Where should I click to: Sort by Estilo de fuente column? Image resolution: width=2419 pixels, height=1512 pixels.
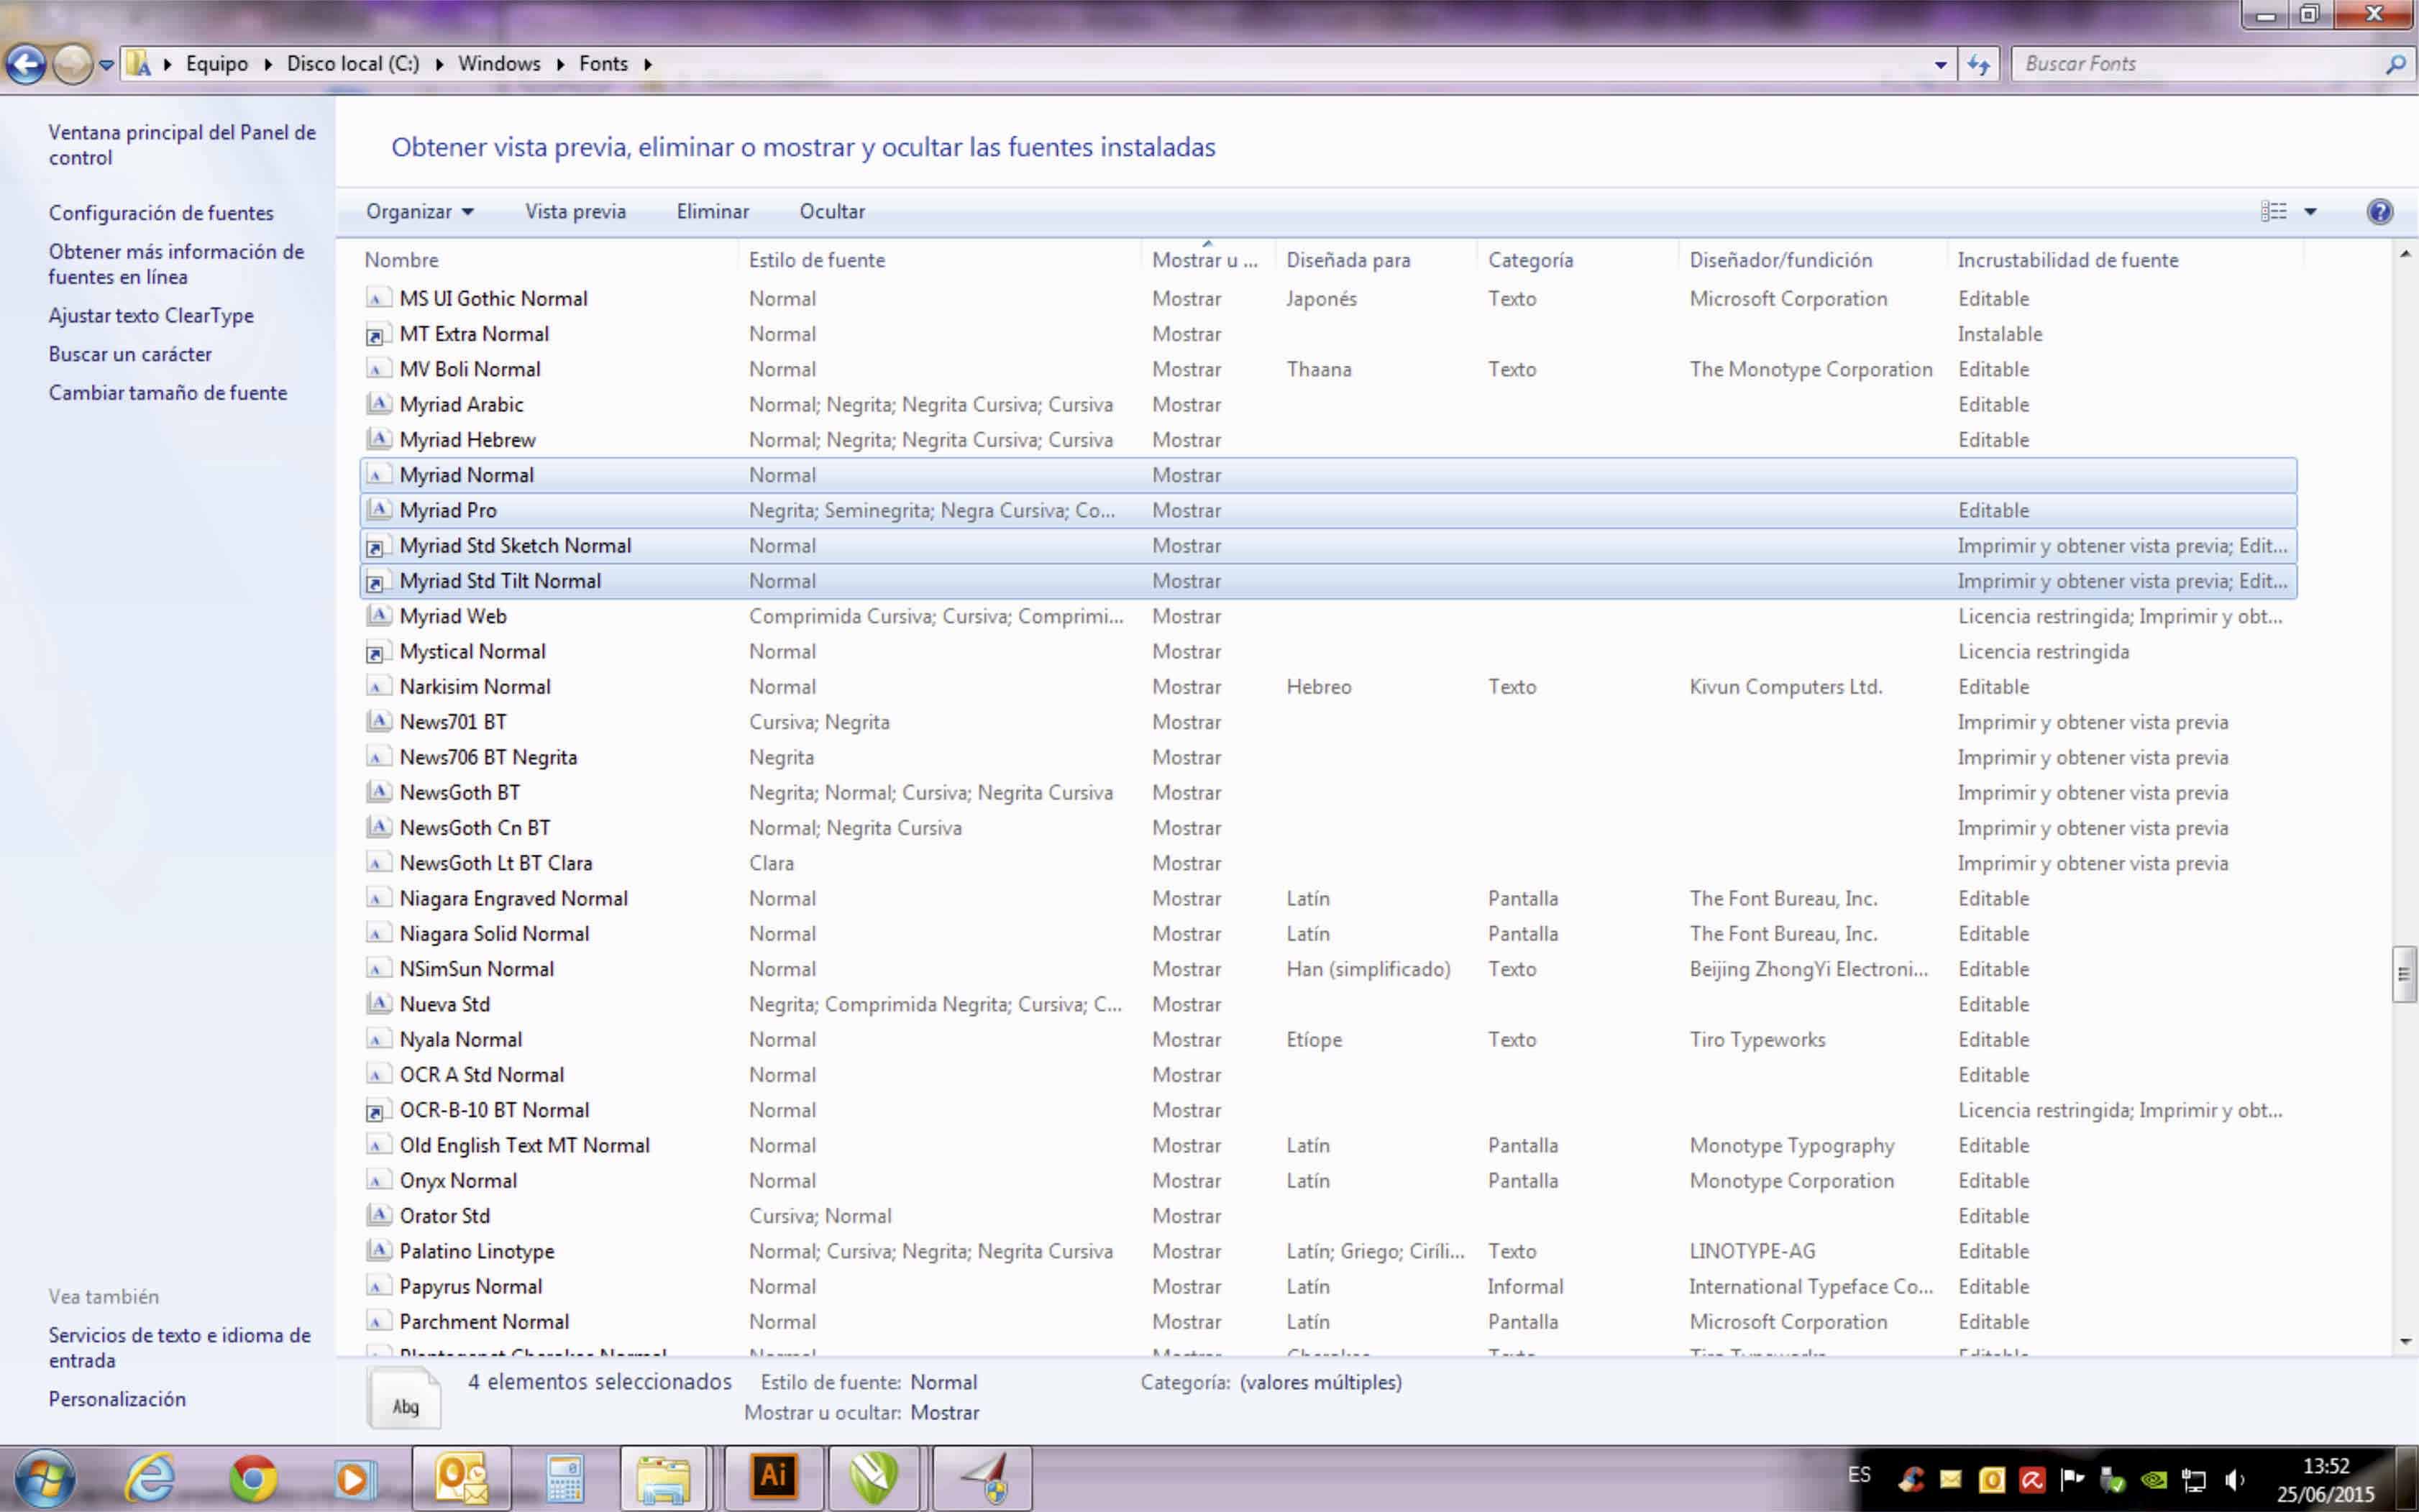tap(817, 260)
